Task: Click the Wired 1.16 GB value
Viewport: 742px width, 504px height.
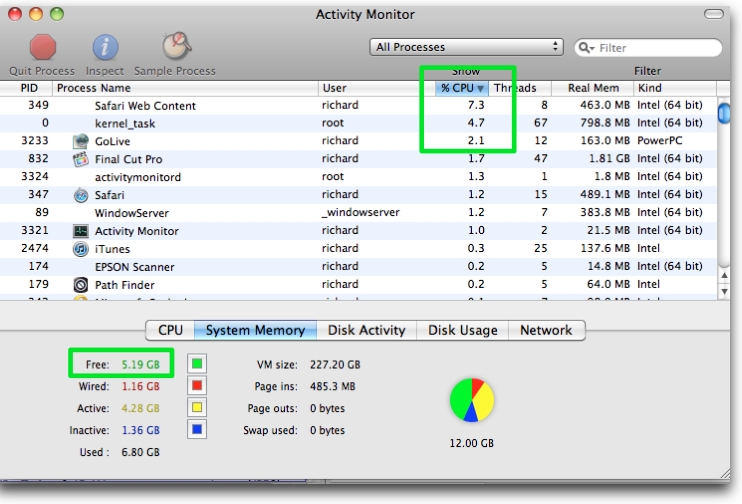Action: click(141, 386)
